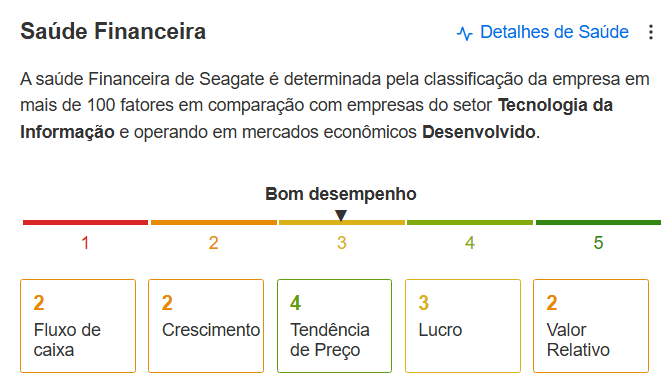The height and width of the screenshot is (388, 669).
Task: Click the Saúde Financeira heading
Action: (113, 32)
